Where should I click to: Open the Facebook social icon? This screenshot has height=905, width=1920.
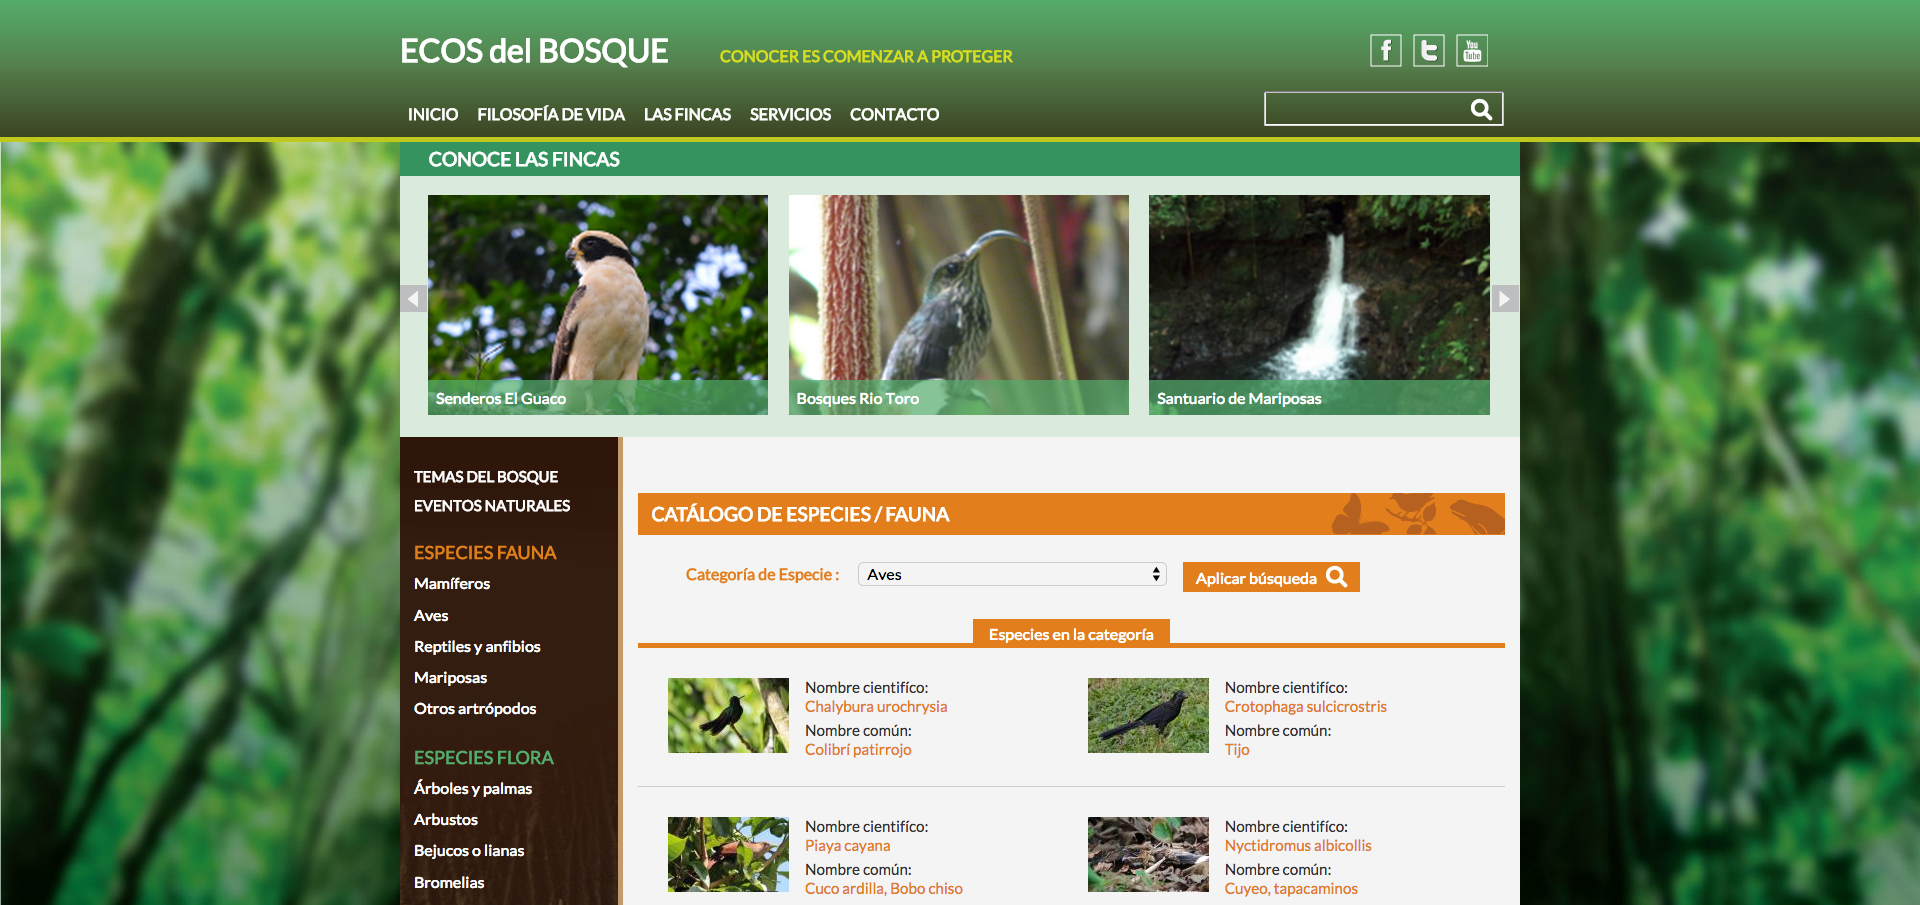tap(1385, 50)
